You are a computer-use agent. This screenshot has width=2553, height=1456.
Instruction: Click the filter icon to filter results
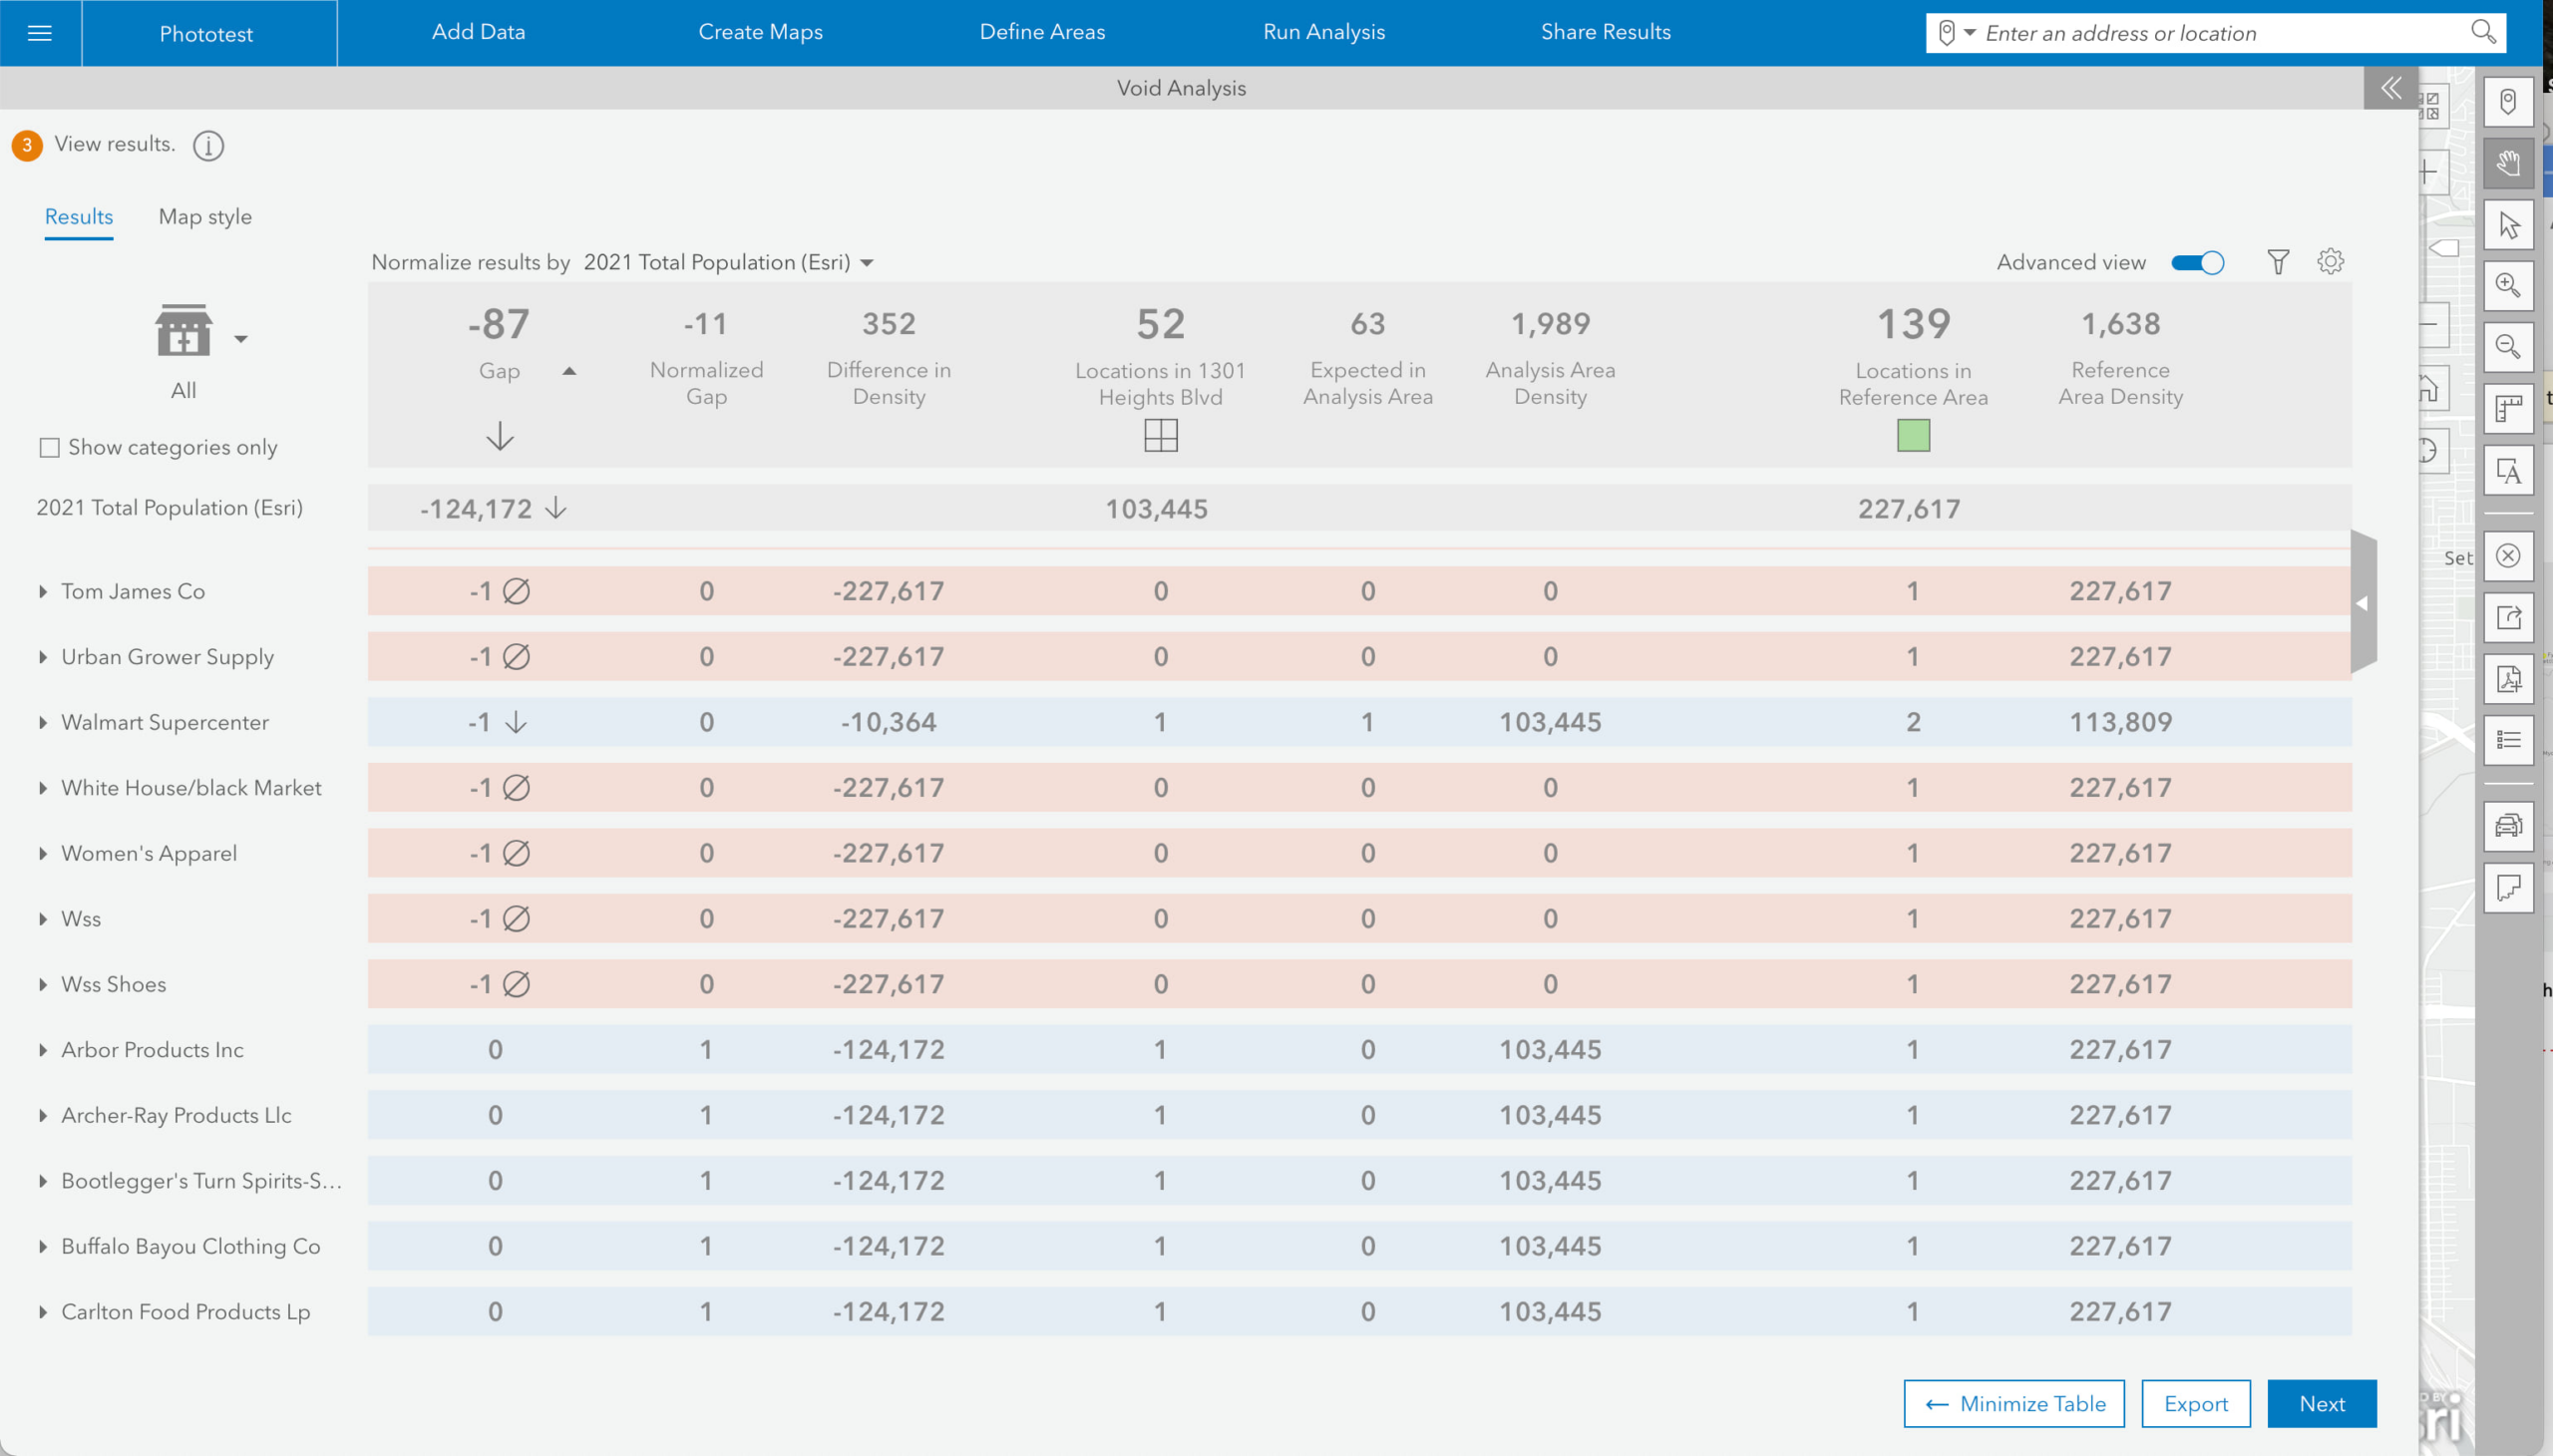coord(2278,259)
